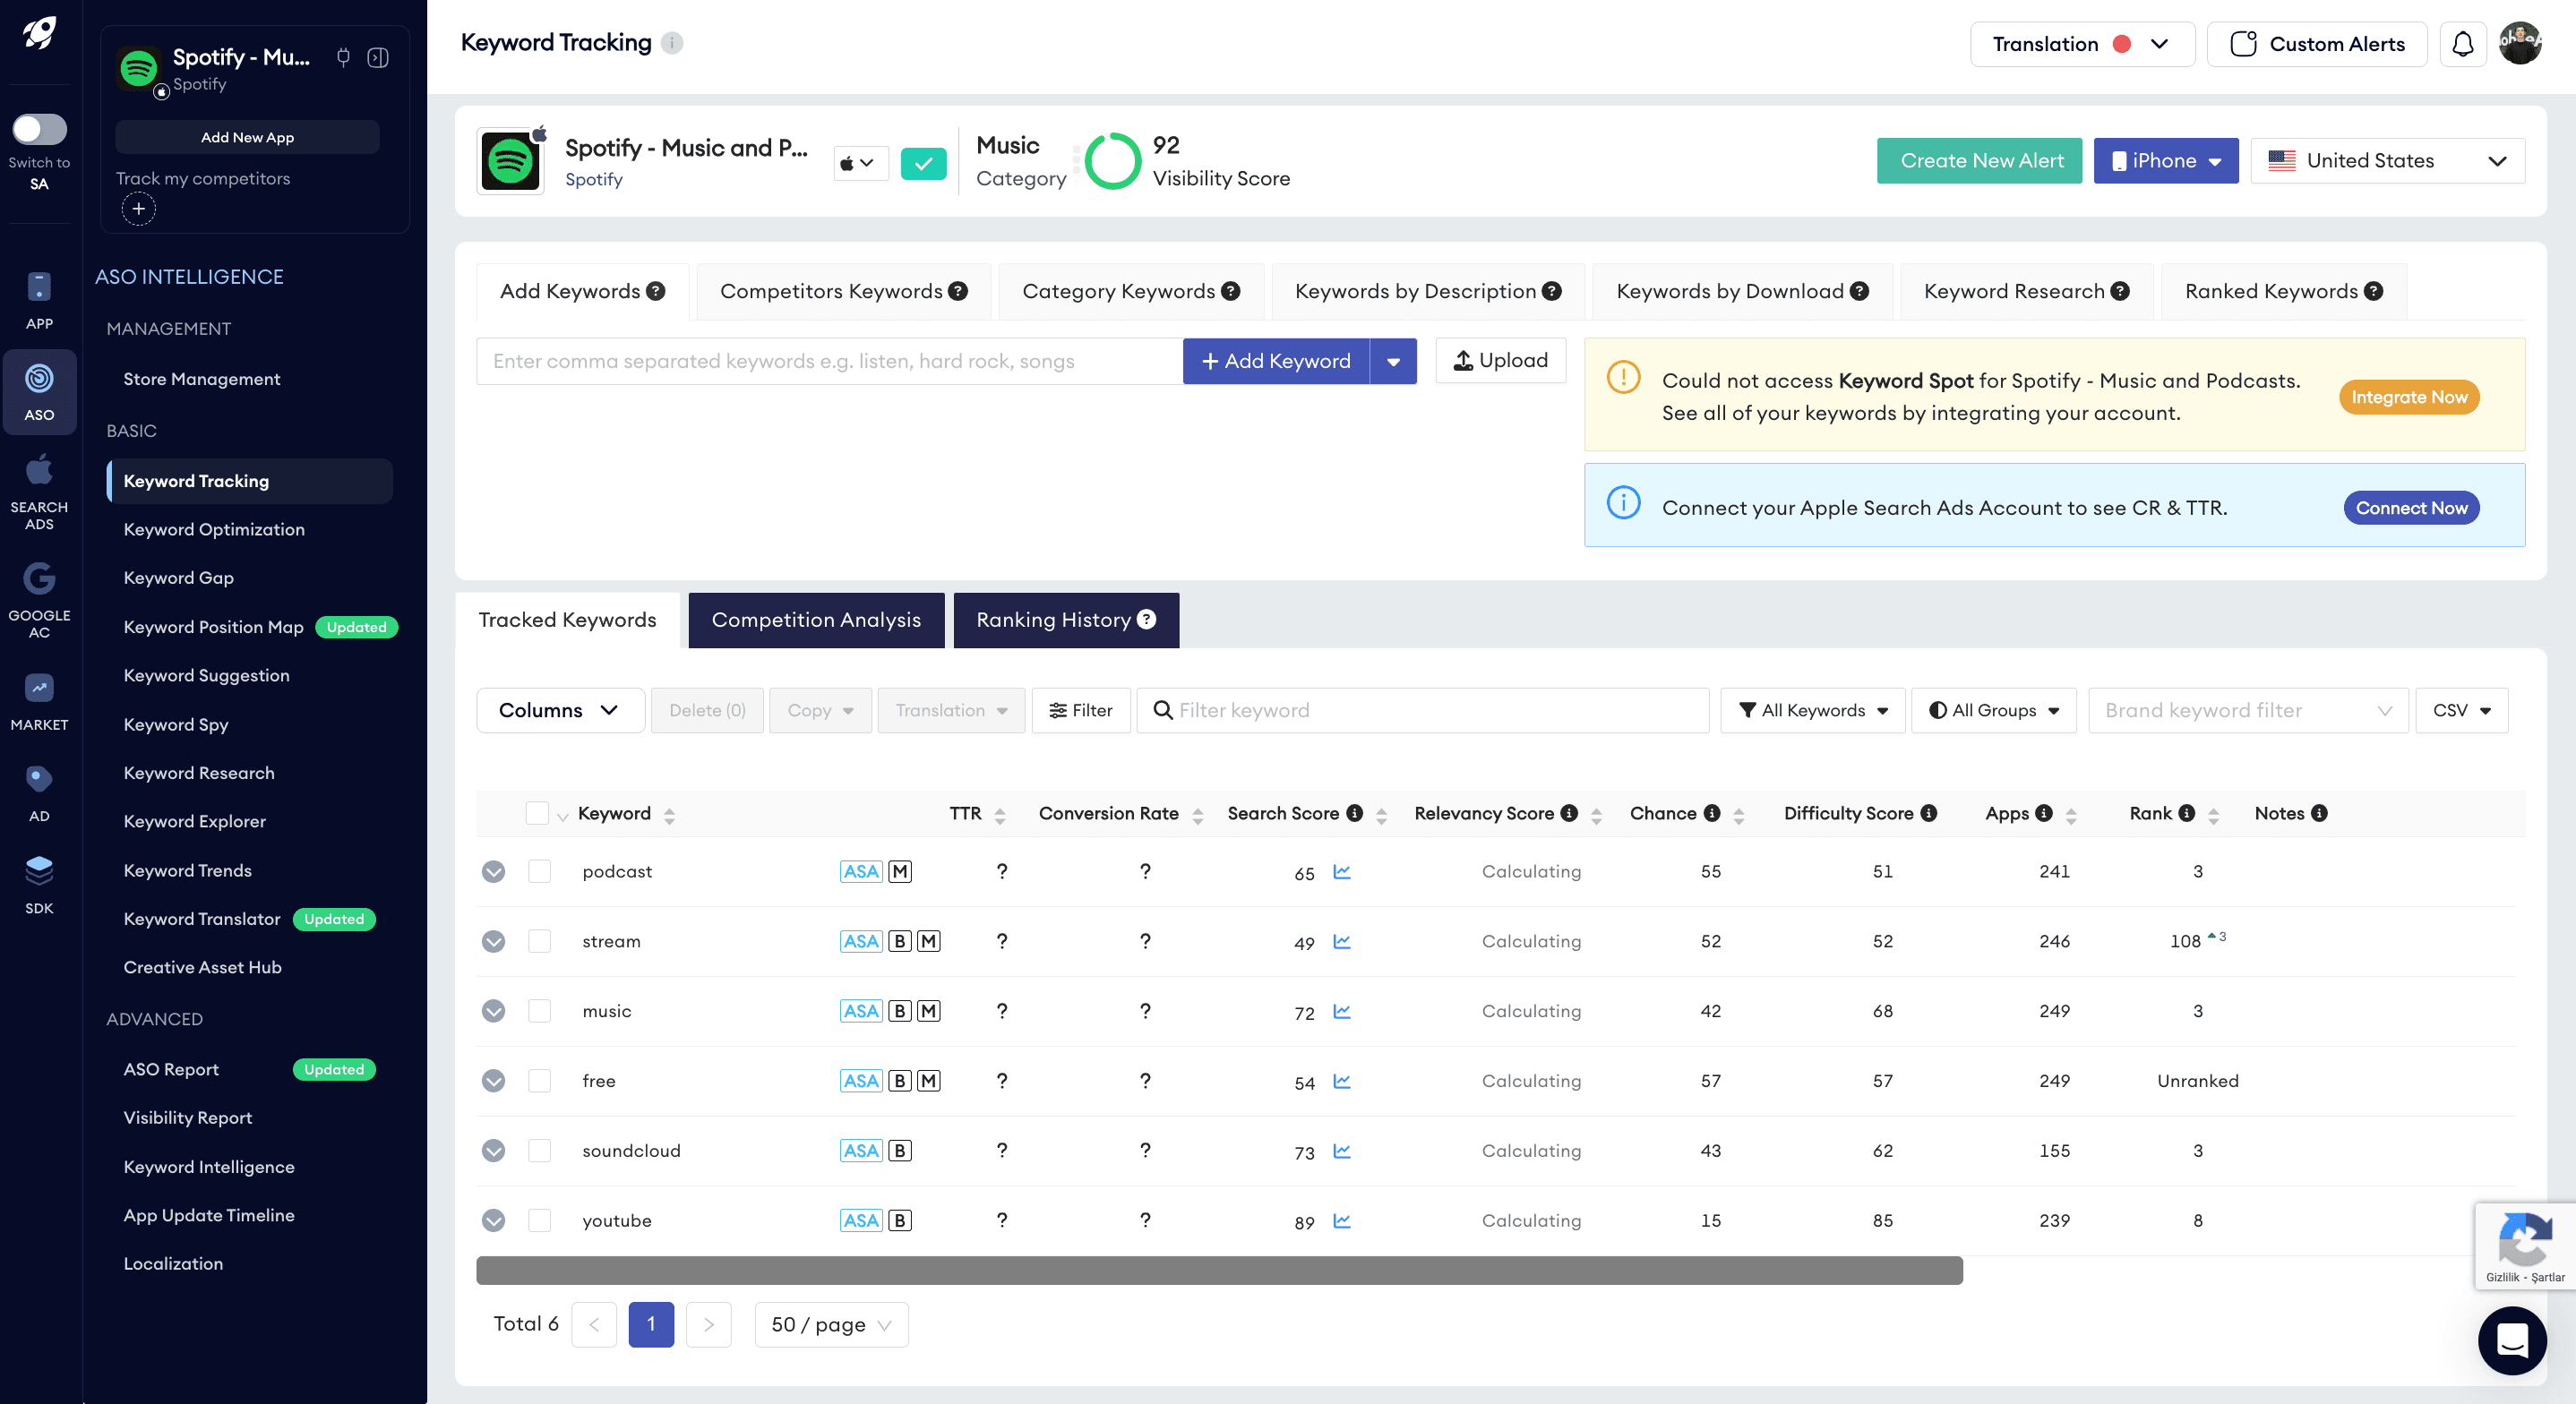This screenshot has height=1404, width=2576.
Task: Toggle the Switch to SA control
Action: (x=39, y=128)
